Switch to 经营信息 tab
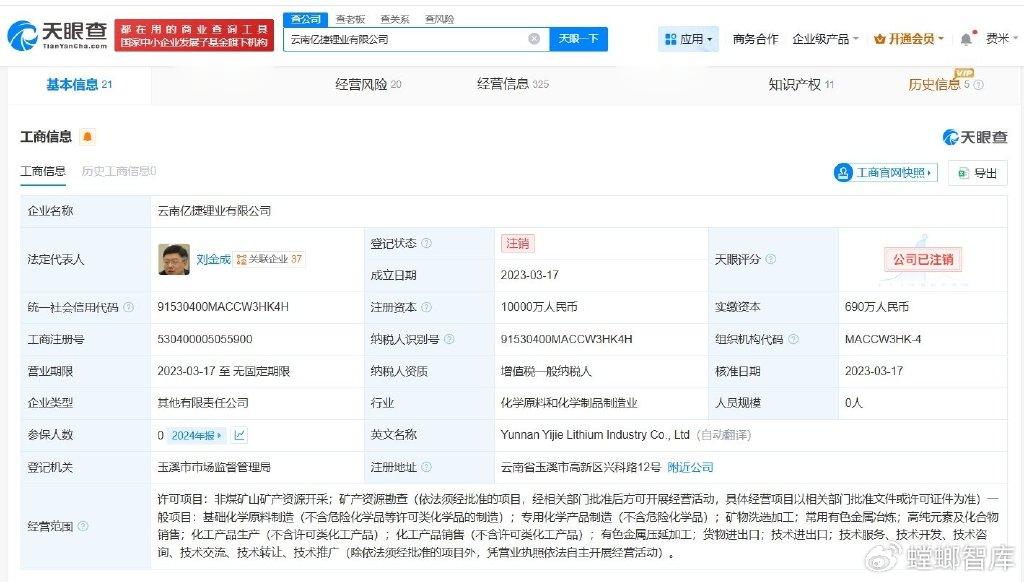 tap(513, 84)
